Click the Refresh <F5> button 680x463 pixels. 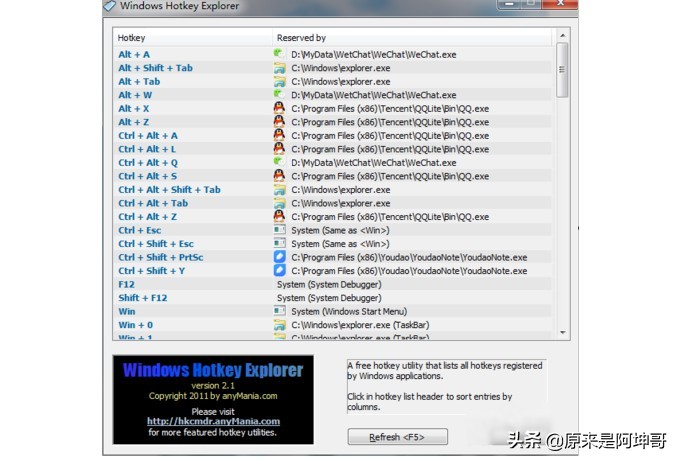point(397,437)
